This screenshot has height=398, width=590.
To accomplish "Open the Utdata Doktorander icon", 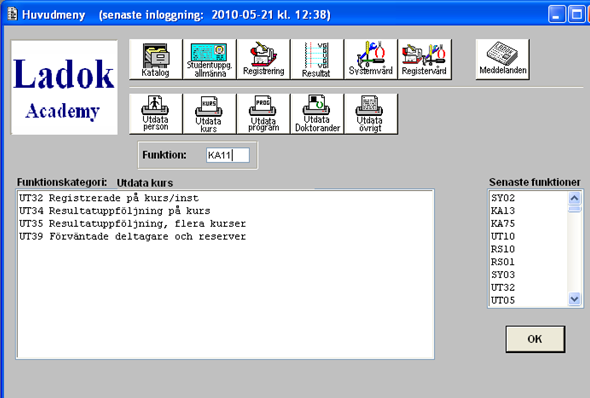I will click(317, 114).
